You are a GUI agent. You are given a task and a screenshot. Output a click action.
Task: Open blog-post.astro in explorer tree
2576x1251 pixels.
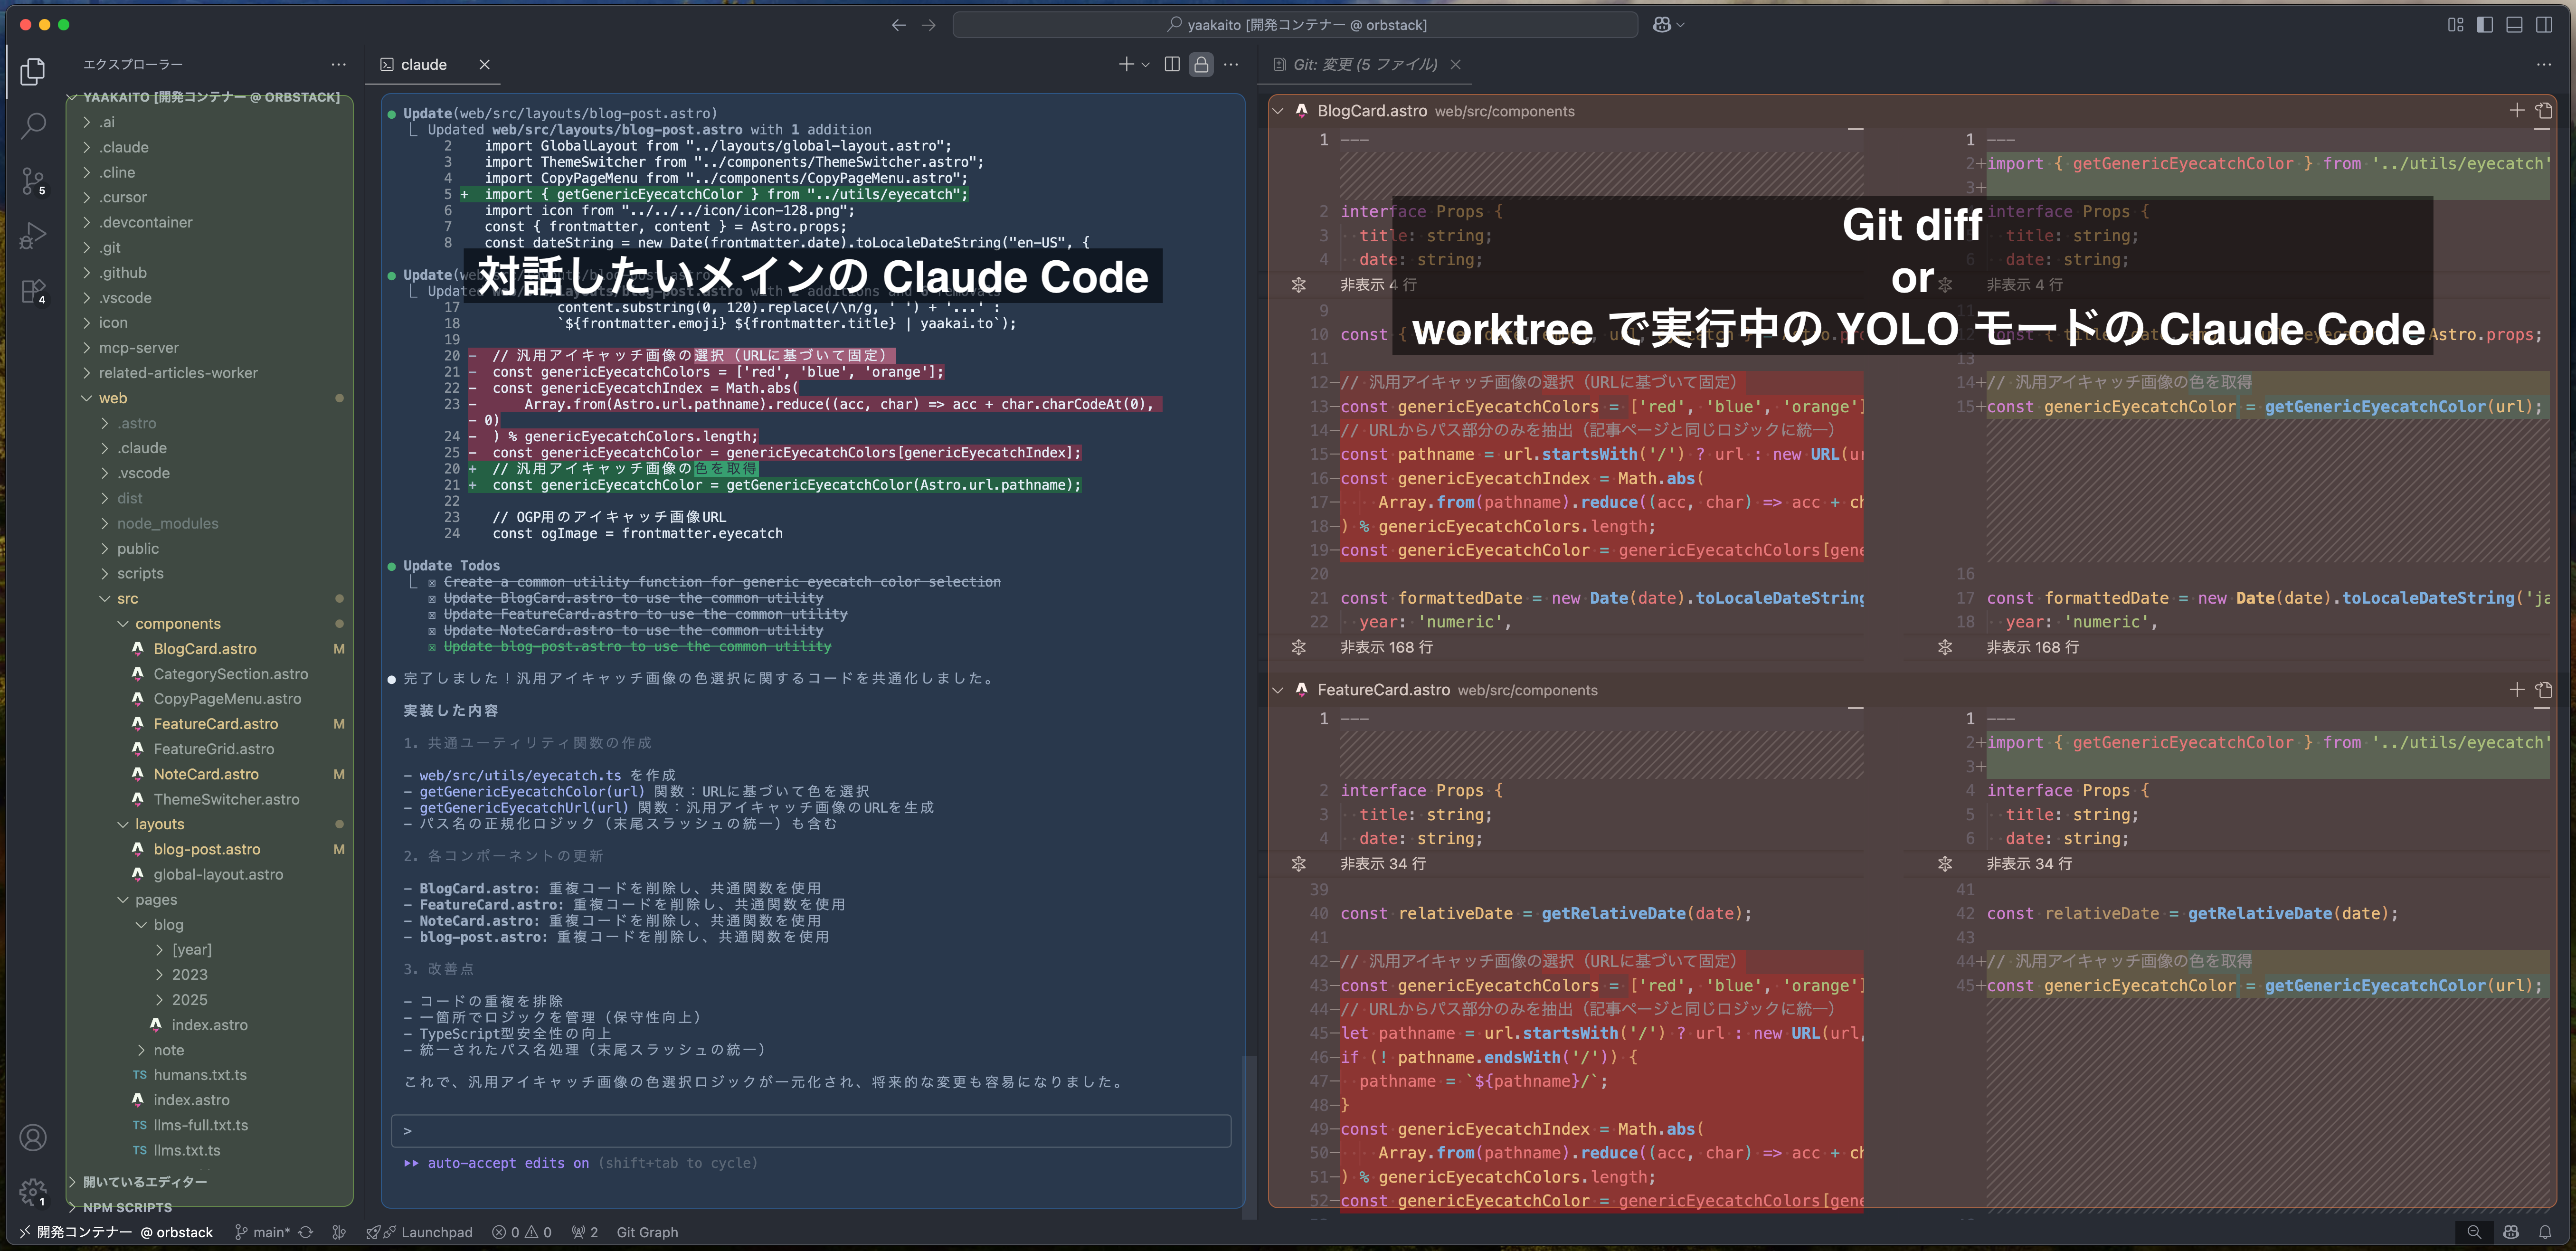coord(207,849)
